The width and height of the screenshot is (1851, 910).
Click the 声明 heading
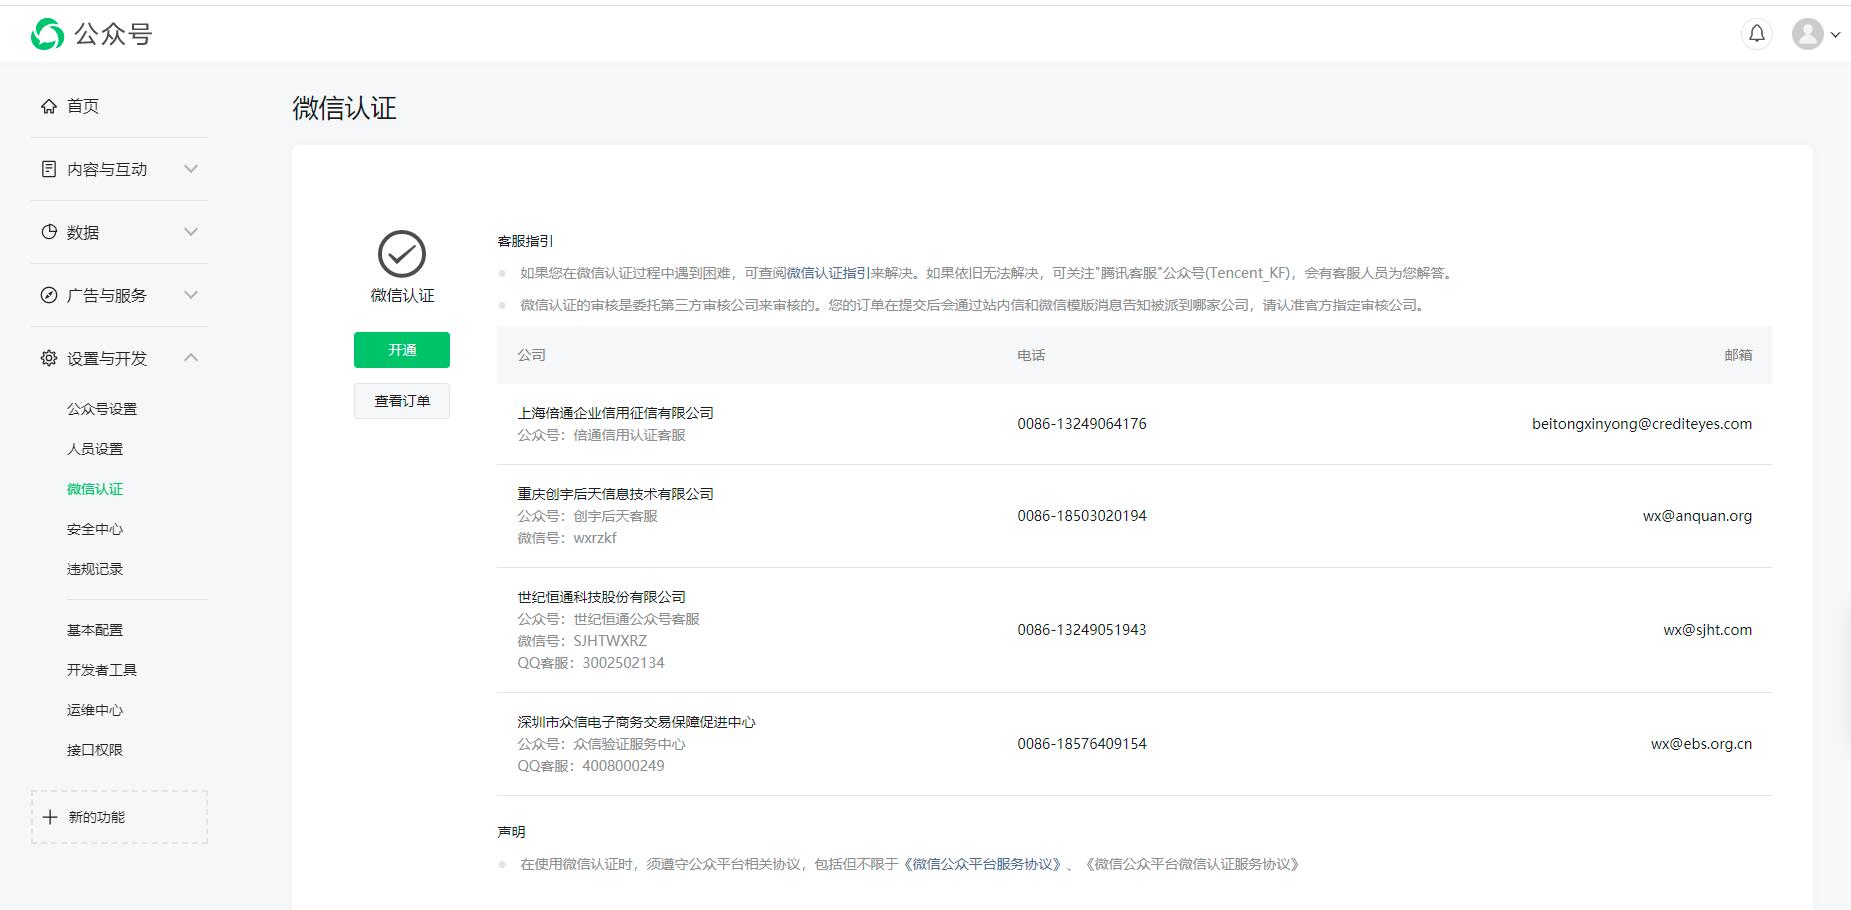pyautogui.click(x=511, y=832)
